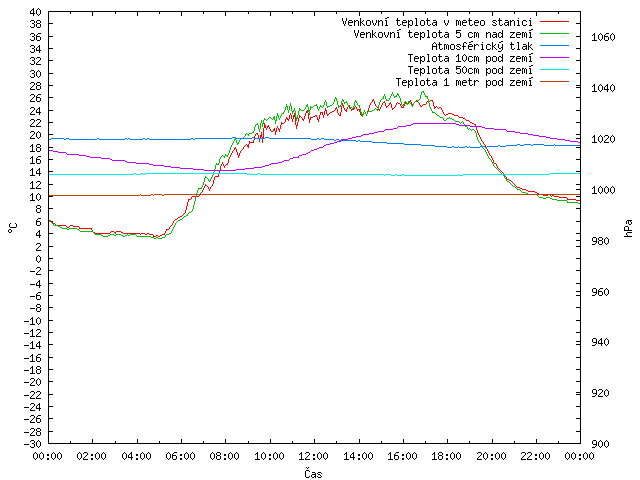The height and width of the screenshot is (480, 640).
Task: Click the 18:00 time axis label
Action: click(447, 456)
